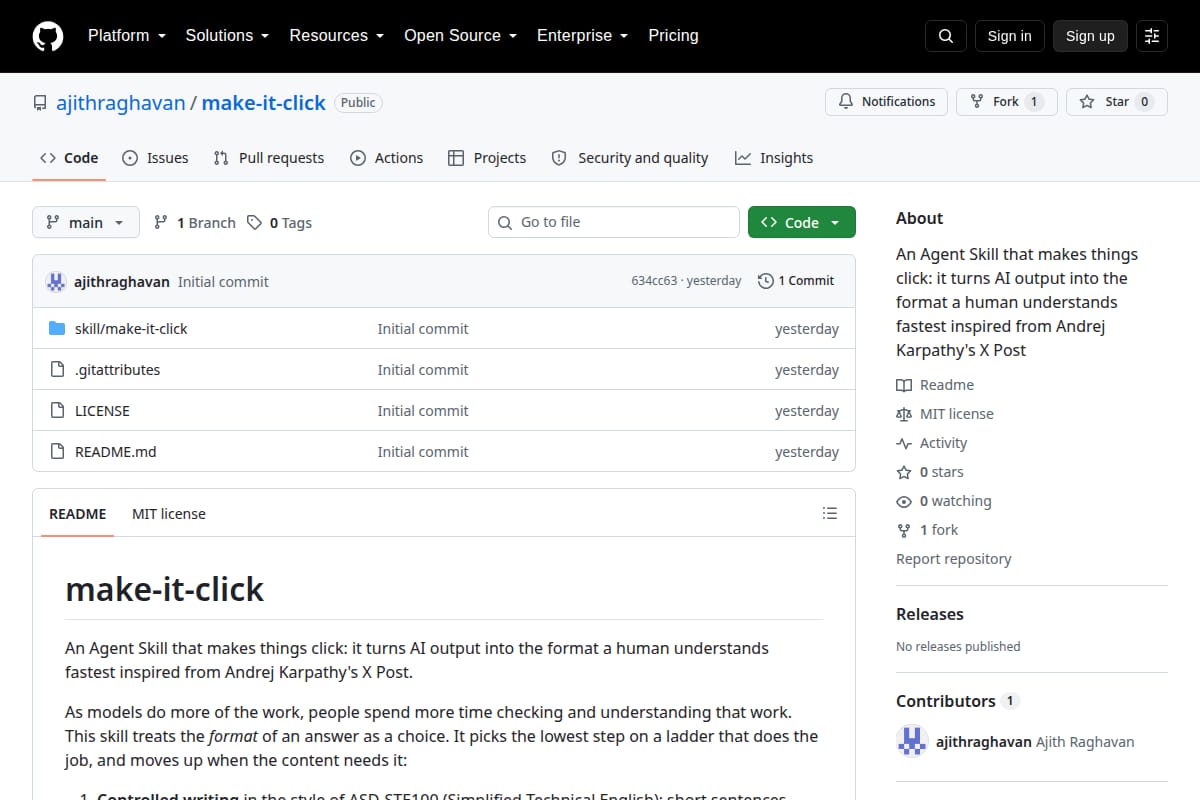Viewport: 1200px width, 800px height.
Task: Open the README.md file link
Action: pos(116,451)
